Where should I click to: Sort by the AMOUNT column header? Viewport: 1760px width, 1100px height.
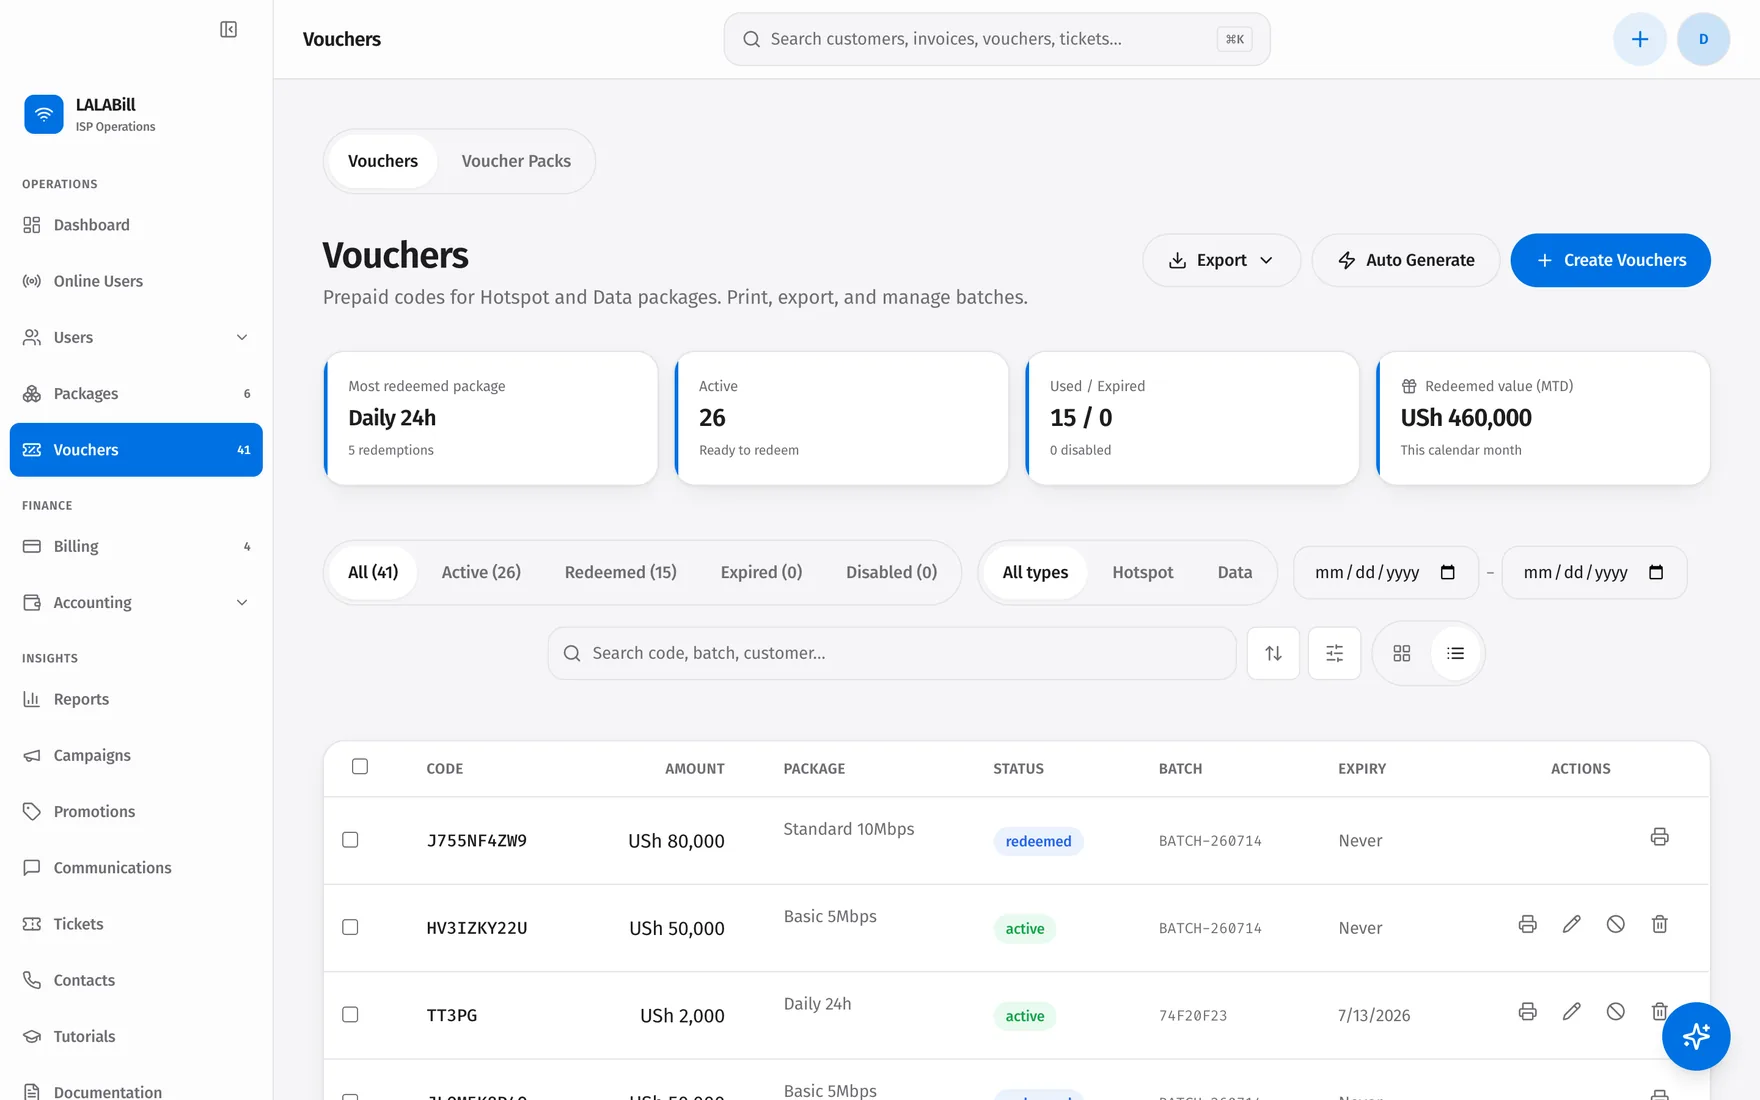pos(694,769)
